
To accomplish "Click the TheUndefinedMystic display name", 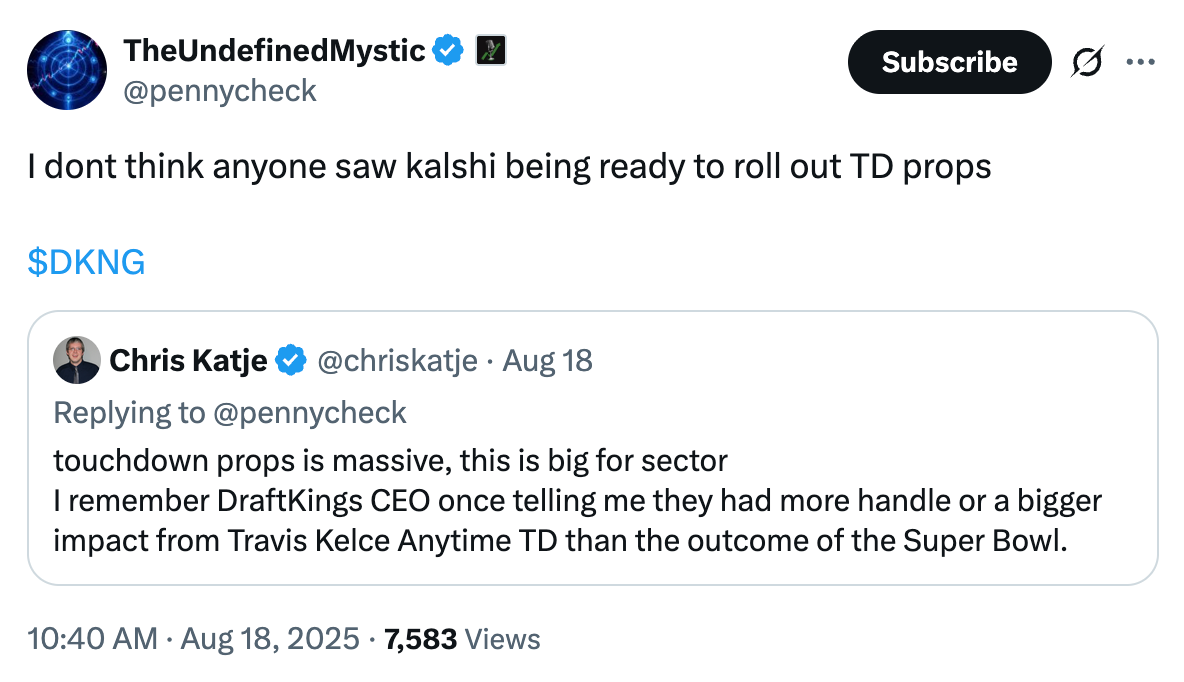I will pos(274,49).
